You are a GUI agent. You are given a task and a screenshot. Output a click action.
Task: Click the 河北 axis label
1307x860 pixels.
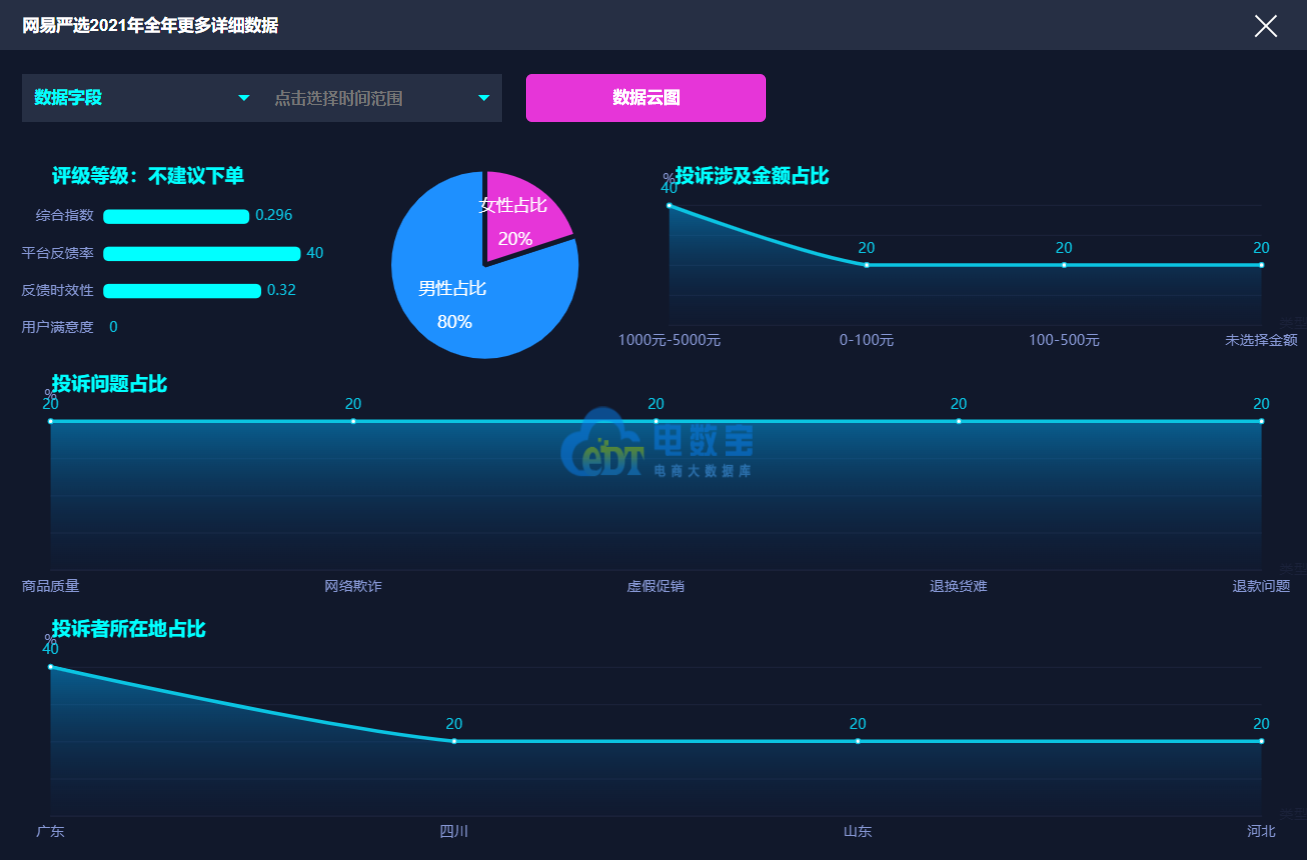tap(1261, 831)
